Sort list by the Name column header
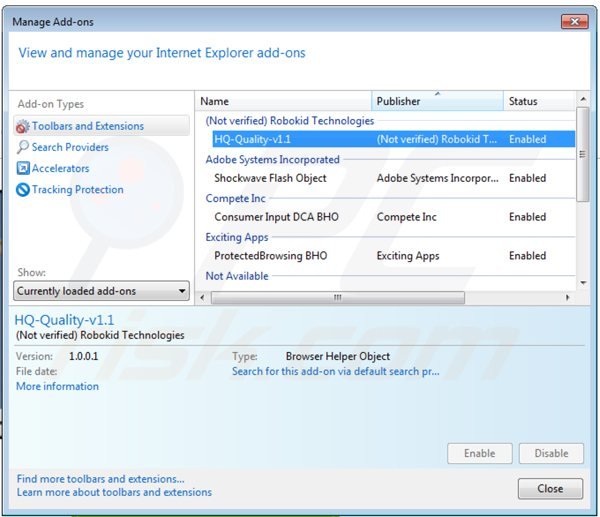The height and width of the screenshot is (517, 600). [283, 101]
